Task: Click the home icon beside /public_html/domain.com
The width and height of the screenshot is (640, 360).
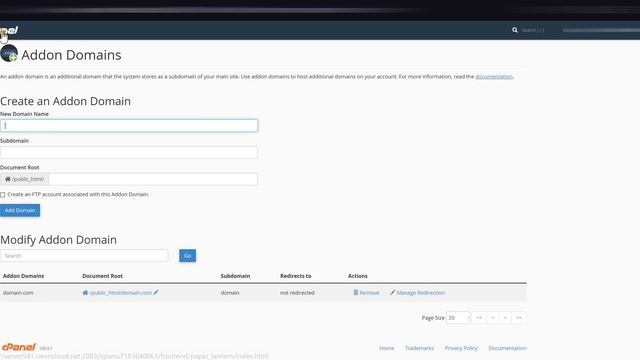Action: (85, 293)
